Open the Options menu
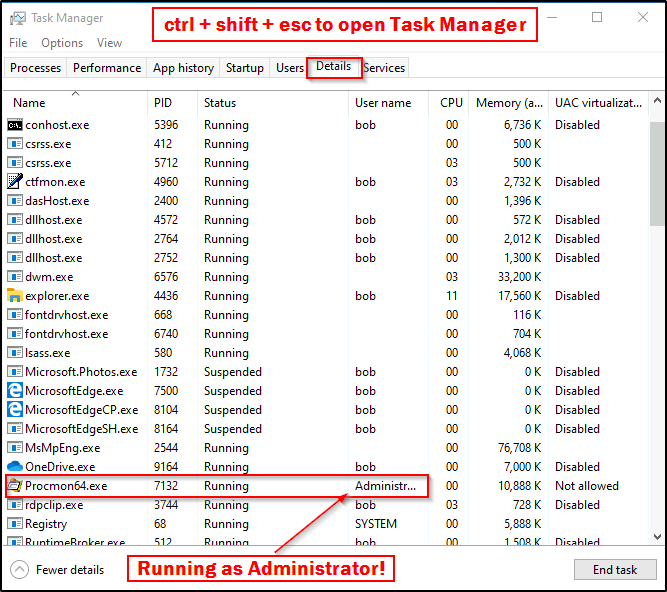The height and width of the screenshot is (592, 667). 62,43
